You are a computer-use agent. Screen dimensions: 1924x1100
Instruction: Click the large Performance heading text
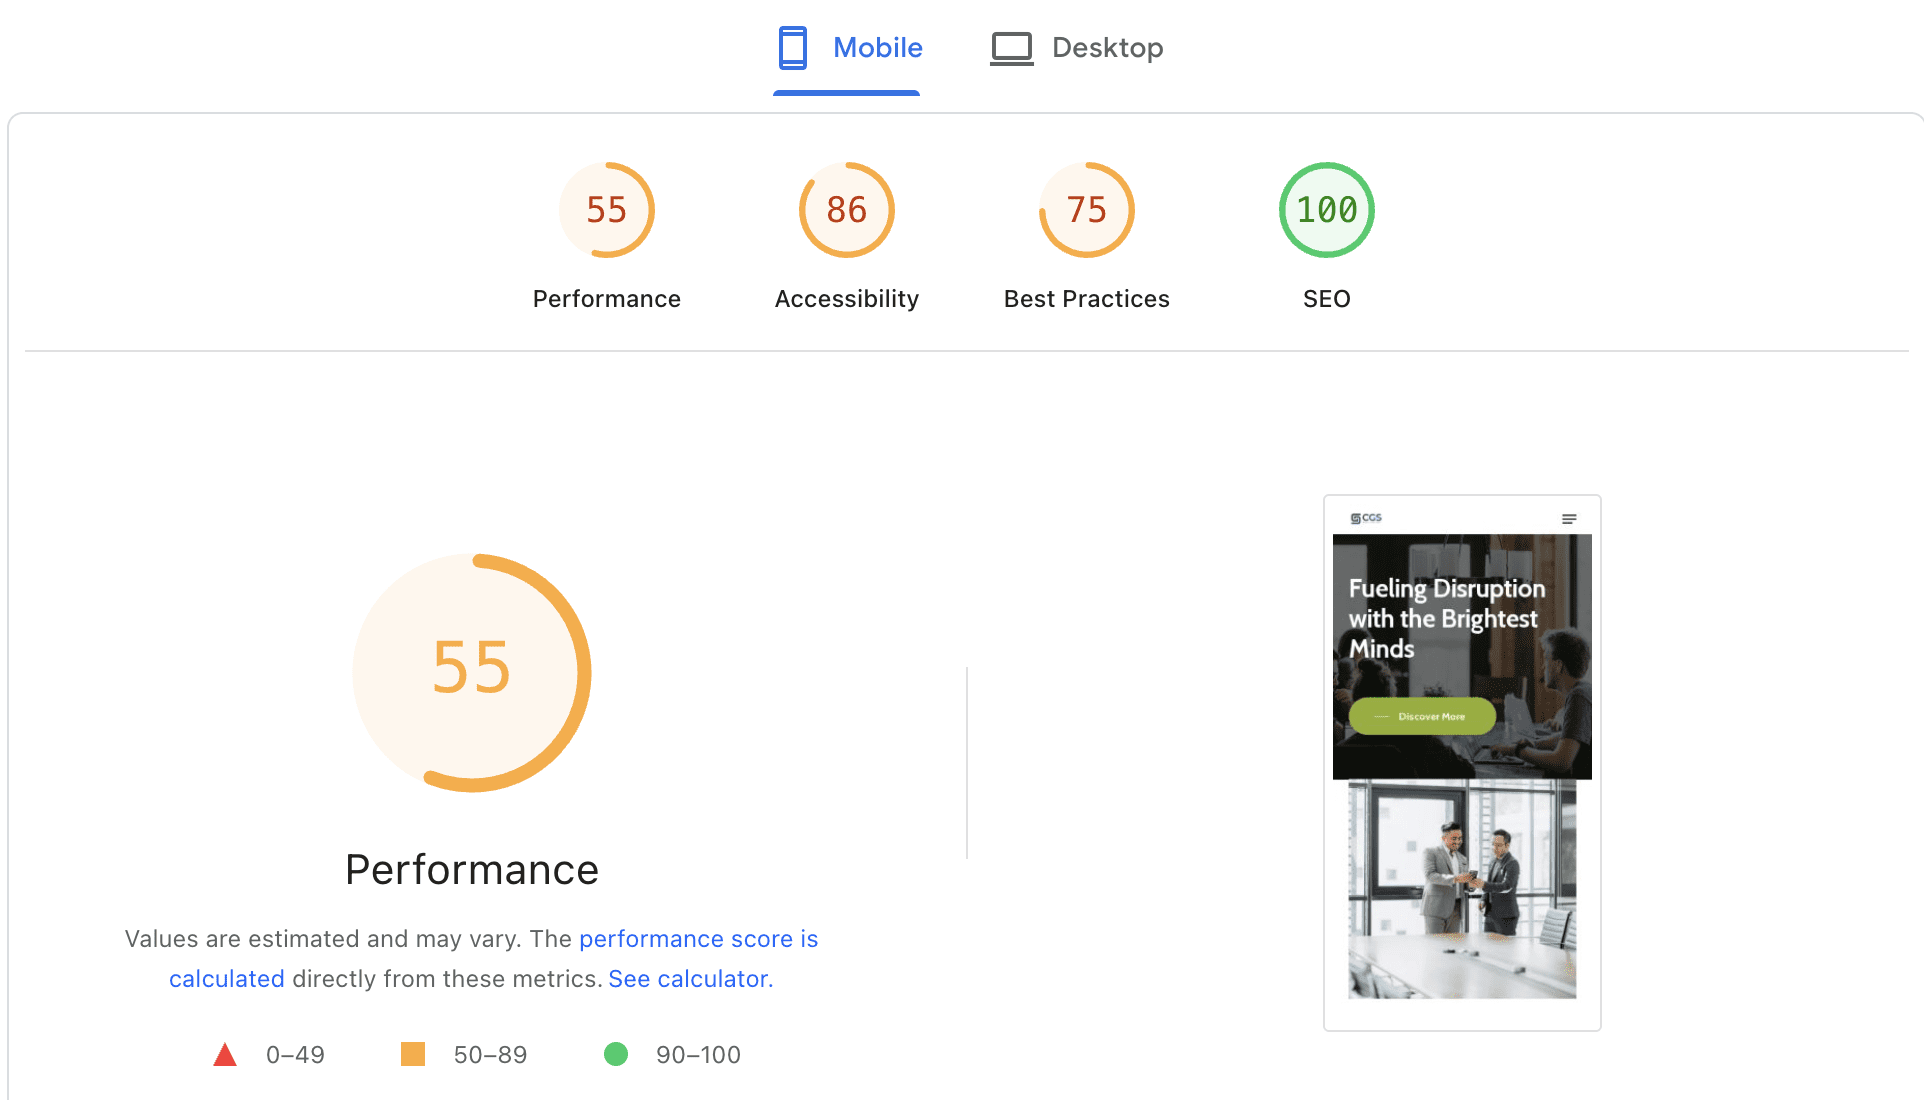[x=471, y=870]
